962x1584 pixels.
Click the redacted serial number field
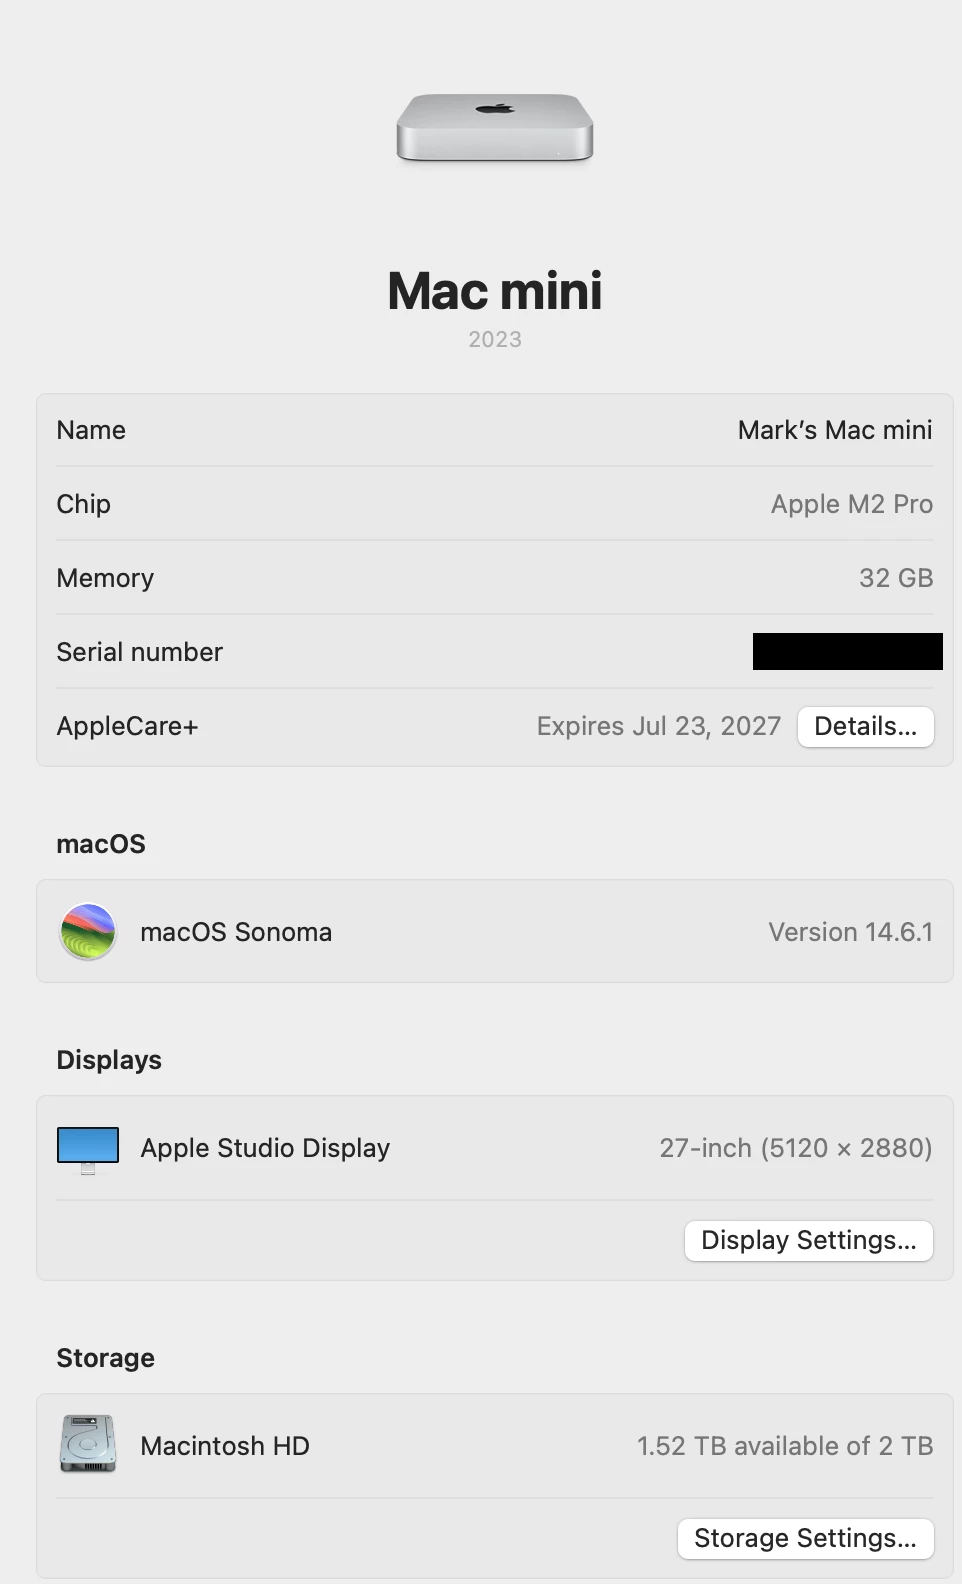(848, 651)
